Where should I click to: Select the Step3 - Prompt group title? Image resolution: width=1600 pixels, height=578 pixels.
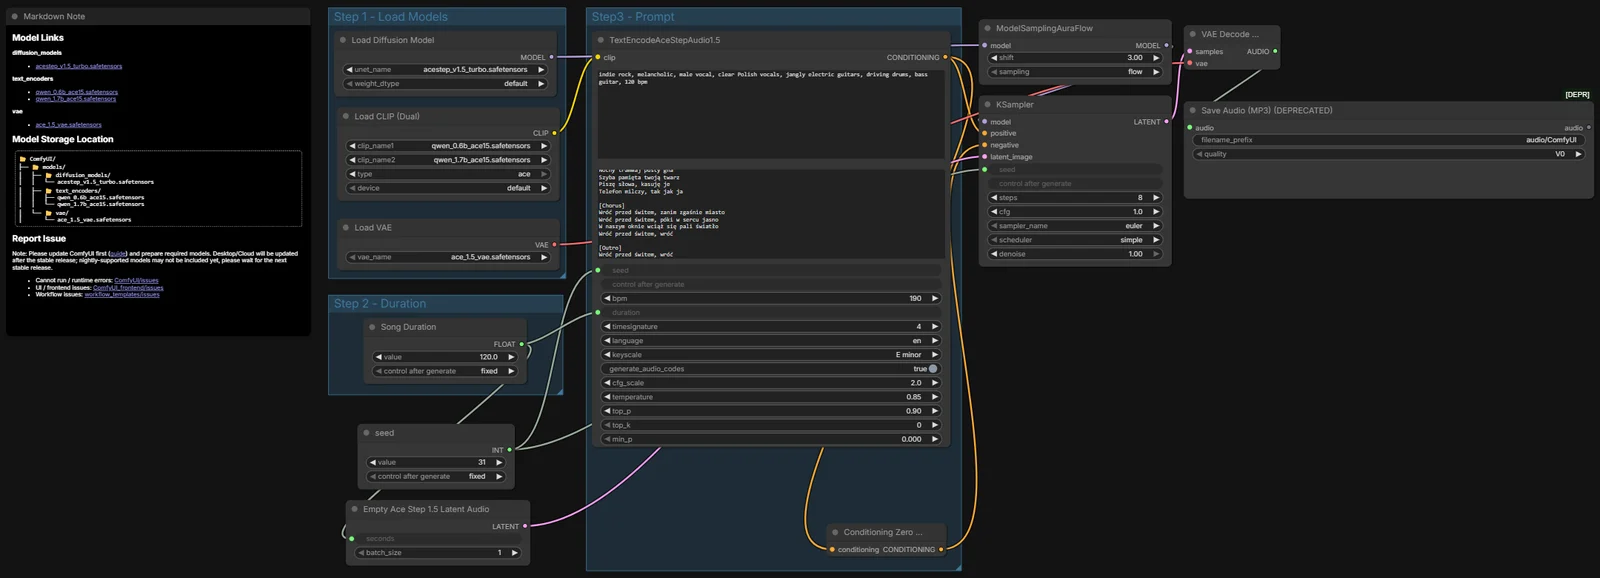click(633, 17)
